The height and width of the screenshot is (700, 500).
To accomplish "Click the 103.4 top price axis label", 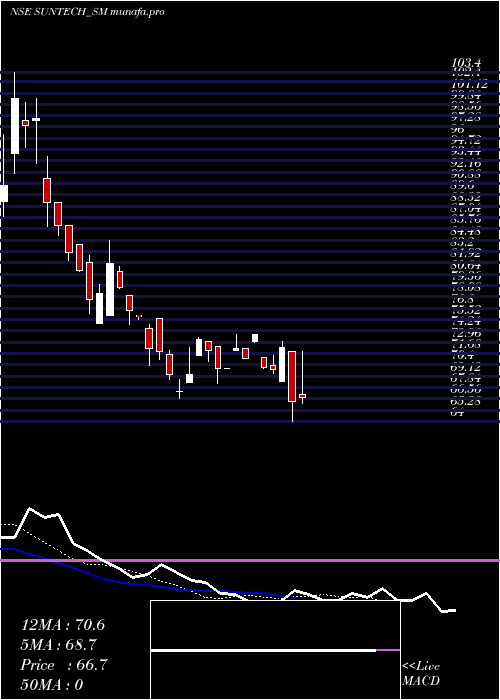I will (466, 65).
